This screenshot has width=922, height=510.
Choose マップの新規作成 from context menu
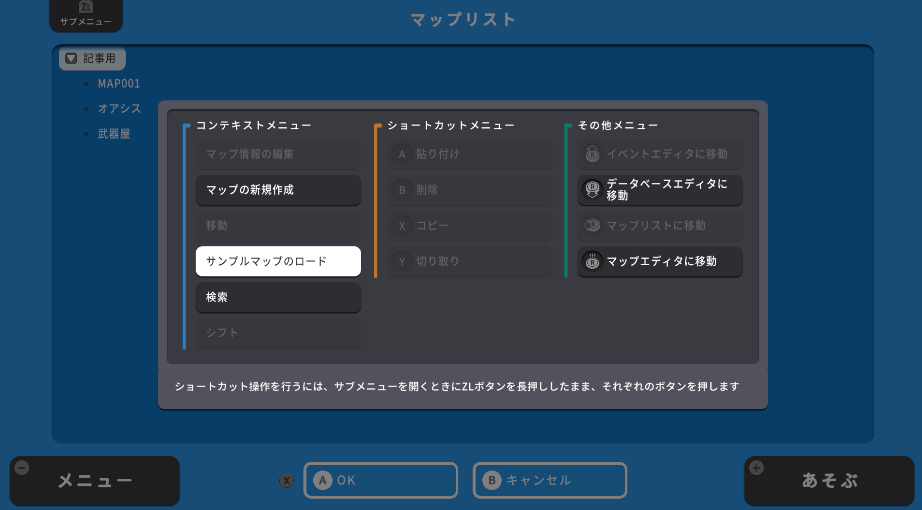[x=278, y=190]
